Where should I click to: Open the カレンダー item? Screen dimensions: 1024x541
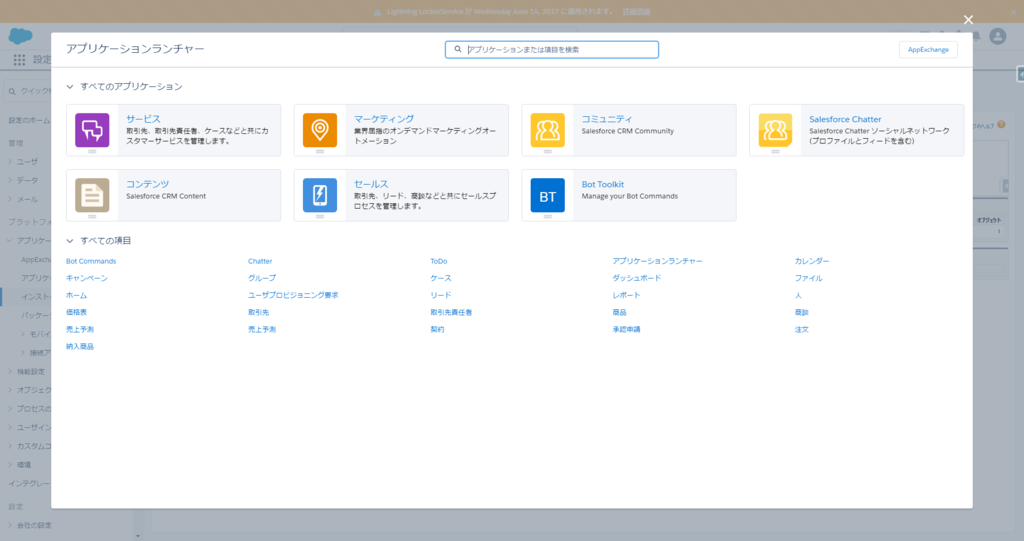tap(812, 261)
